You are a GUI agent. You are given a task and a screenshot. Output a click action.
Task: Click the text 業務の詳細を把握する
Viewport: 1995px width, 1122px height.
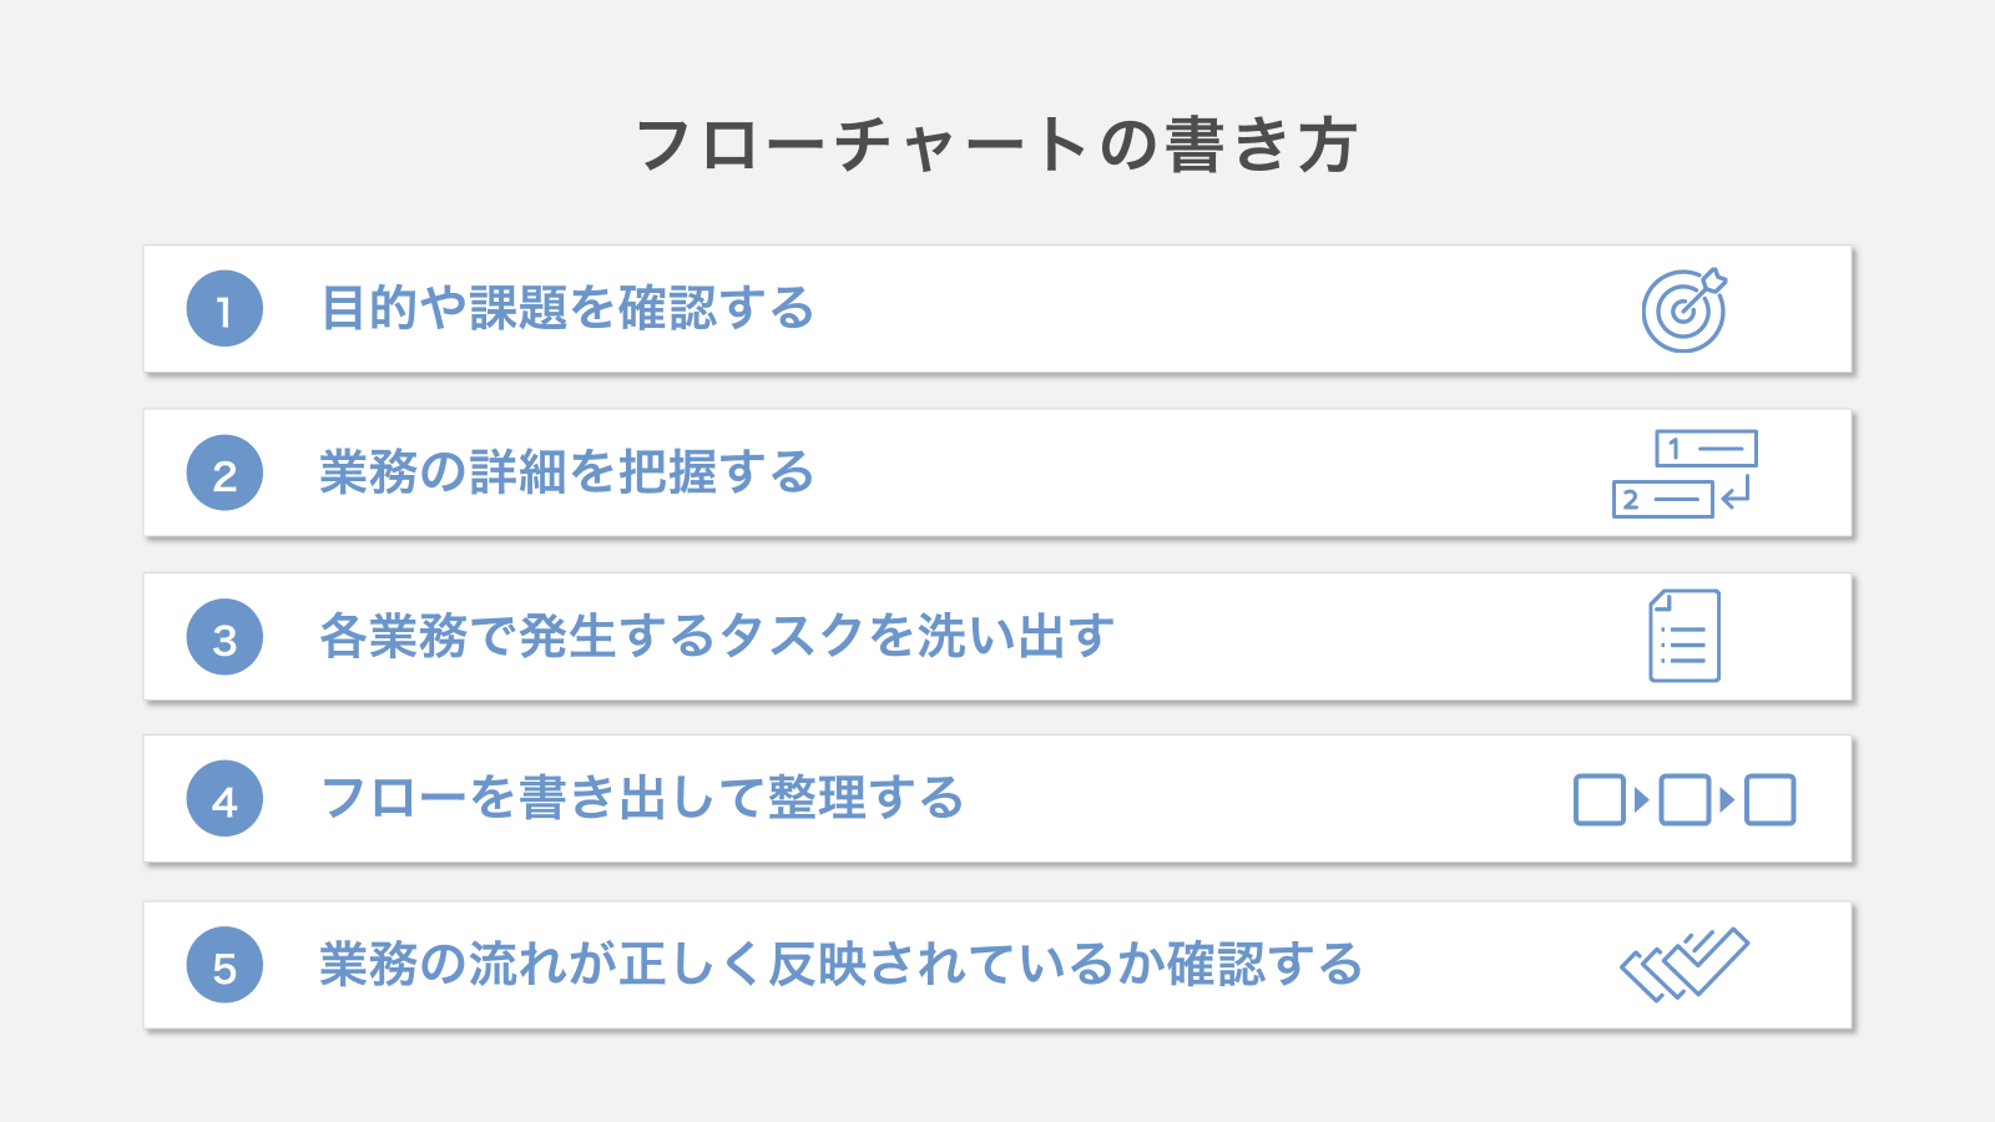567,472
